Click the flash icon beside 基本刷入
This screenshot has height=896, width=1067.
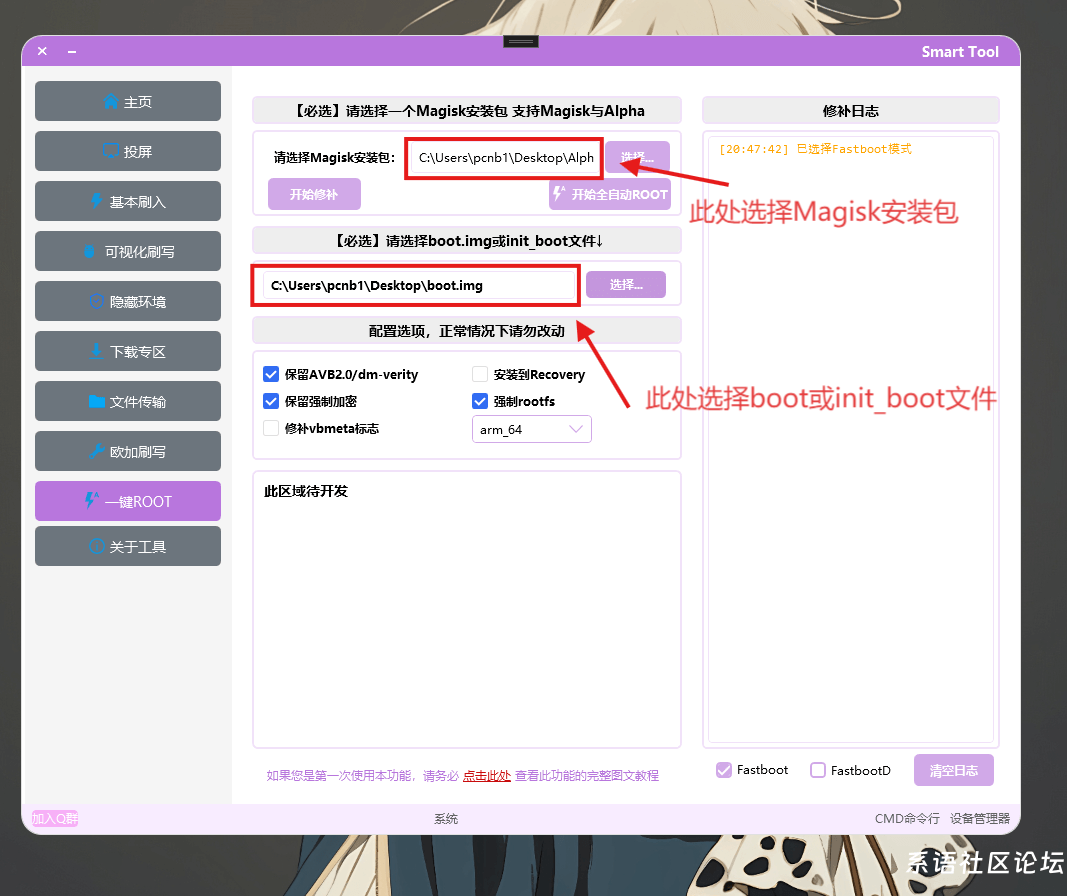[x=96, y=202]
